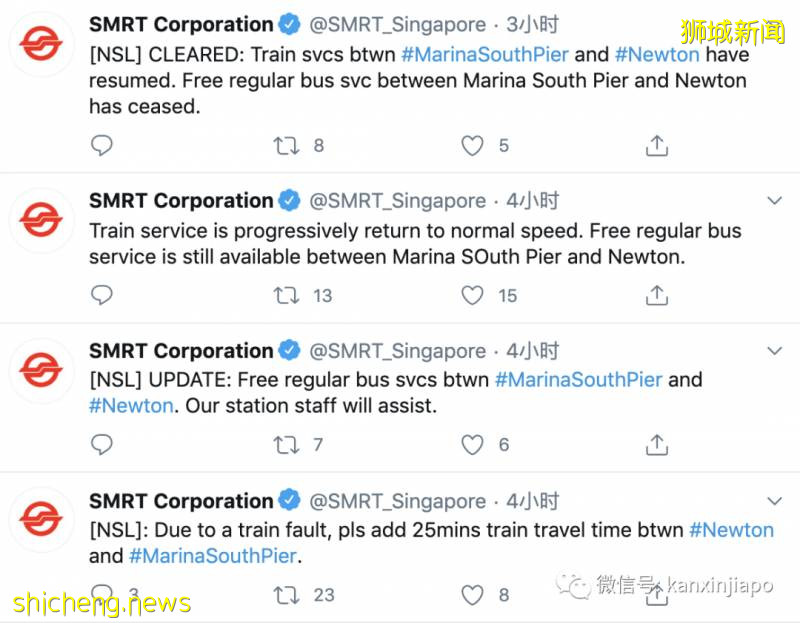
Task: Open the chevron menu on train fault tweet
Action: click(x=774, y=501)
